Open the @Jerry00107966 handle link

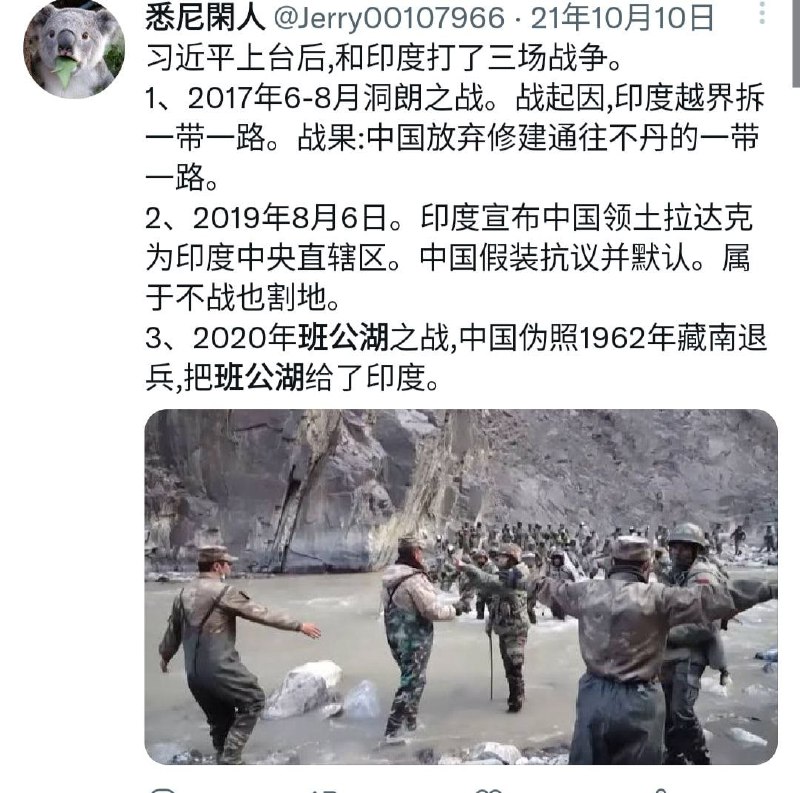(389, 18)
